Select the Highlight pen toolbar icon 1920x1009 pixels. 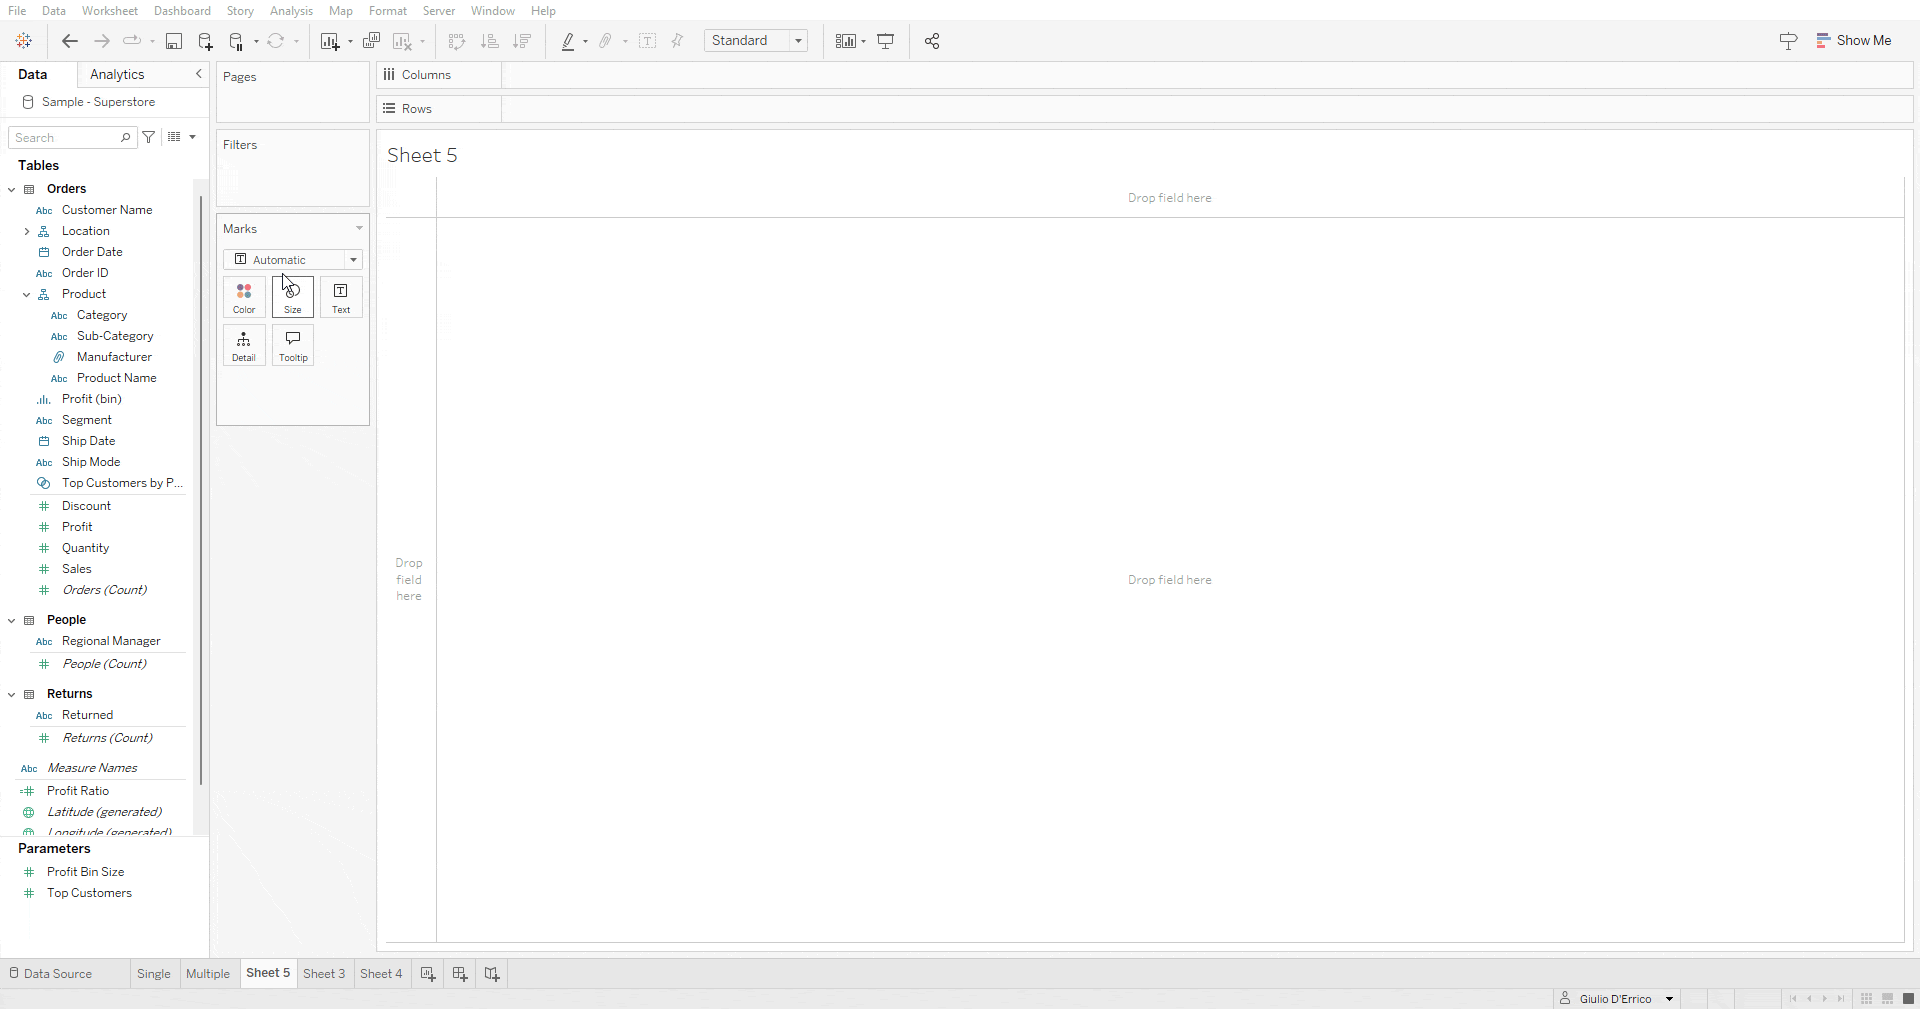[x=570, y=41]
